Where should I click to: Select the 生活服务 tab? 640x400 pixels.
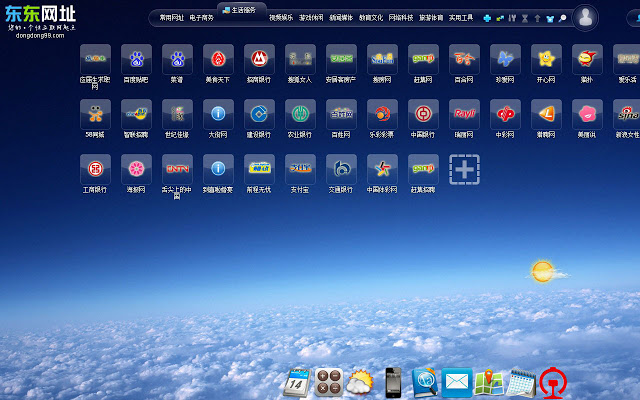click(242, 10)
